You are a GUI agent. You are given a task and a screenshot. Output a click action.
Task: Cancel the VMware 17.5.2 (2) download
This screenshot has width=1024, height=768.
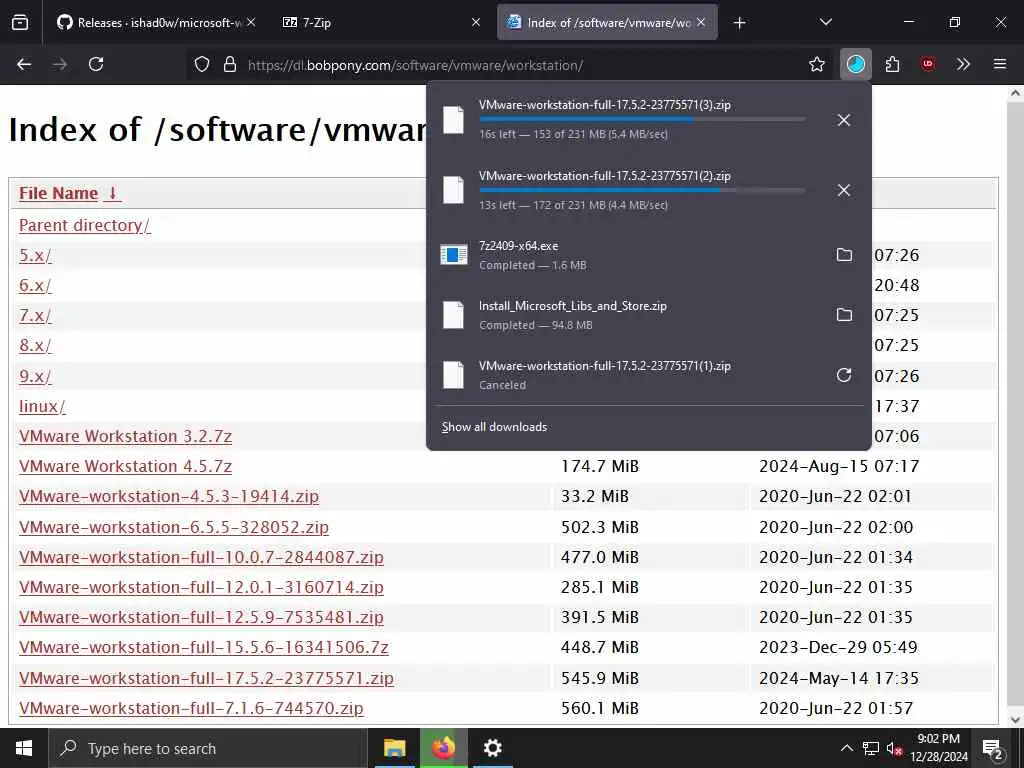(844, 190)
